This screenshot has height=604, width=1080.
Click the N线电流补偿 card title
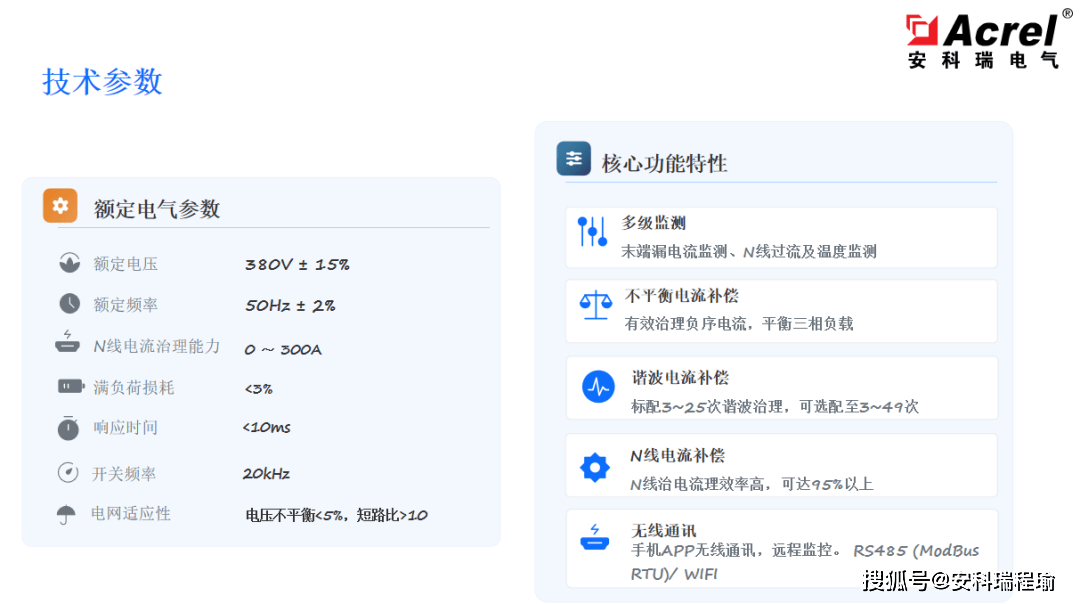tap(678, 455)
